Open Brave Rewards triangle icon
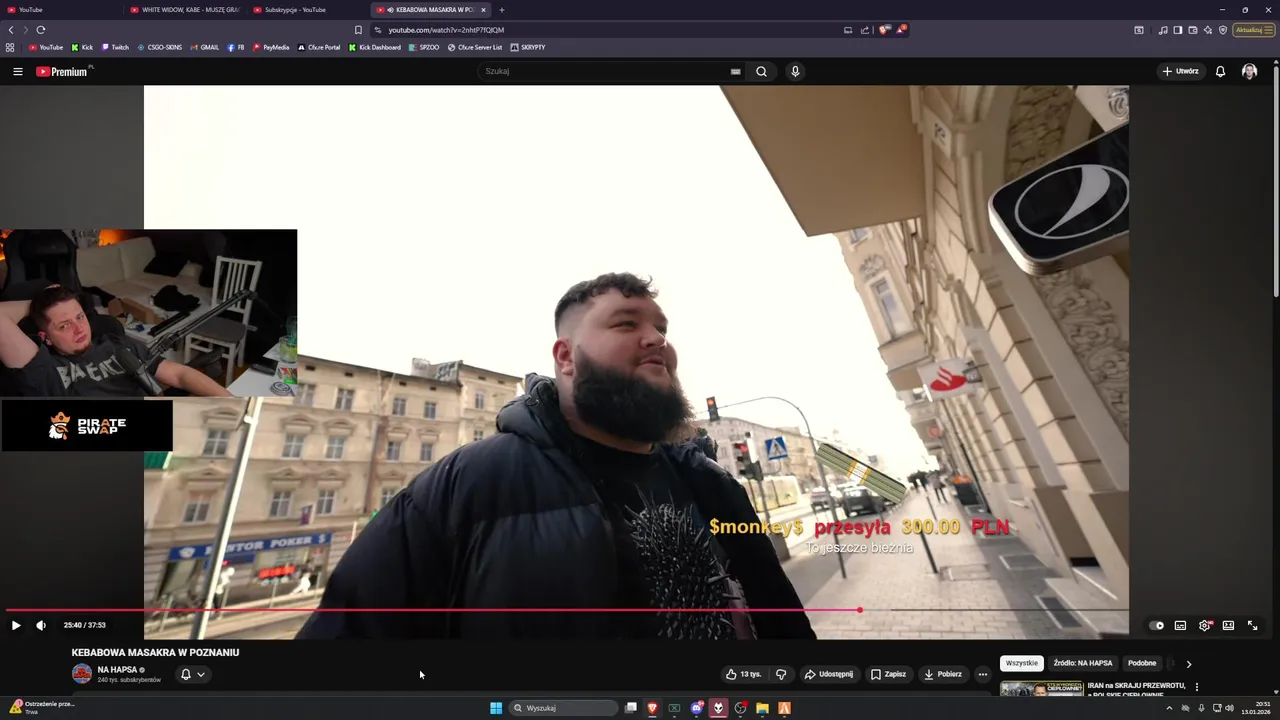This screenshot has height=720, width=1280. [901, 30]
